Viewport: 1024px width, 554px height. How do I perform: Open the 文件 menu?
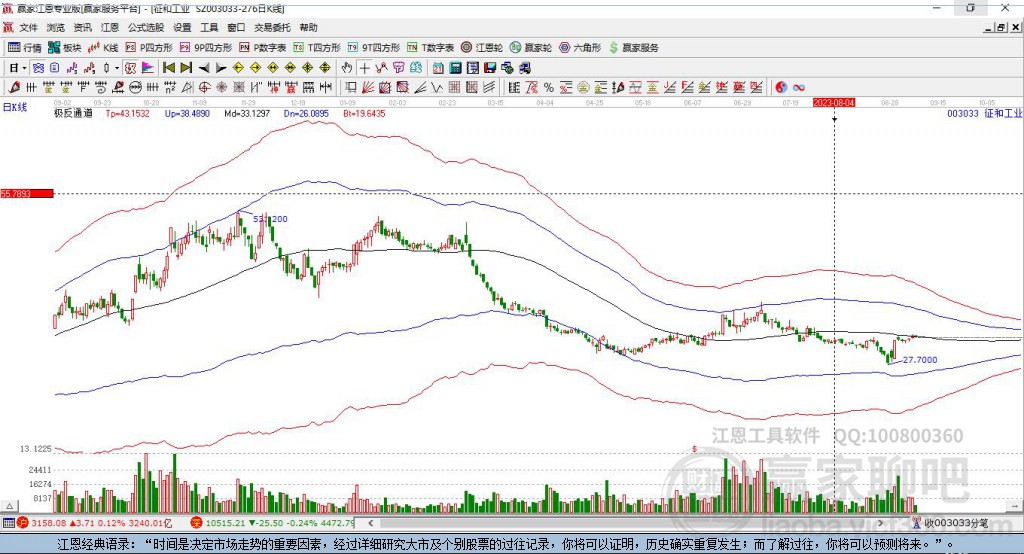[x=29, y=27]
